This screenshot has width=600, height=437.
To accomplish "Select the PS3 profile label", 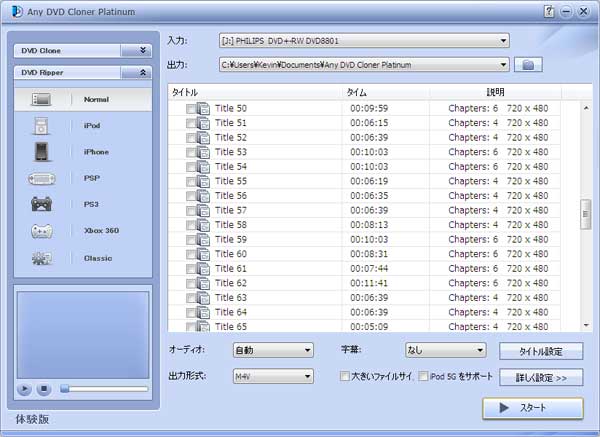I will pyautogui.click(x=91, y=204).
